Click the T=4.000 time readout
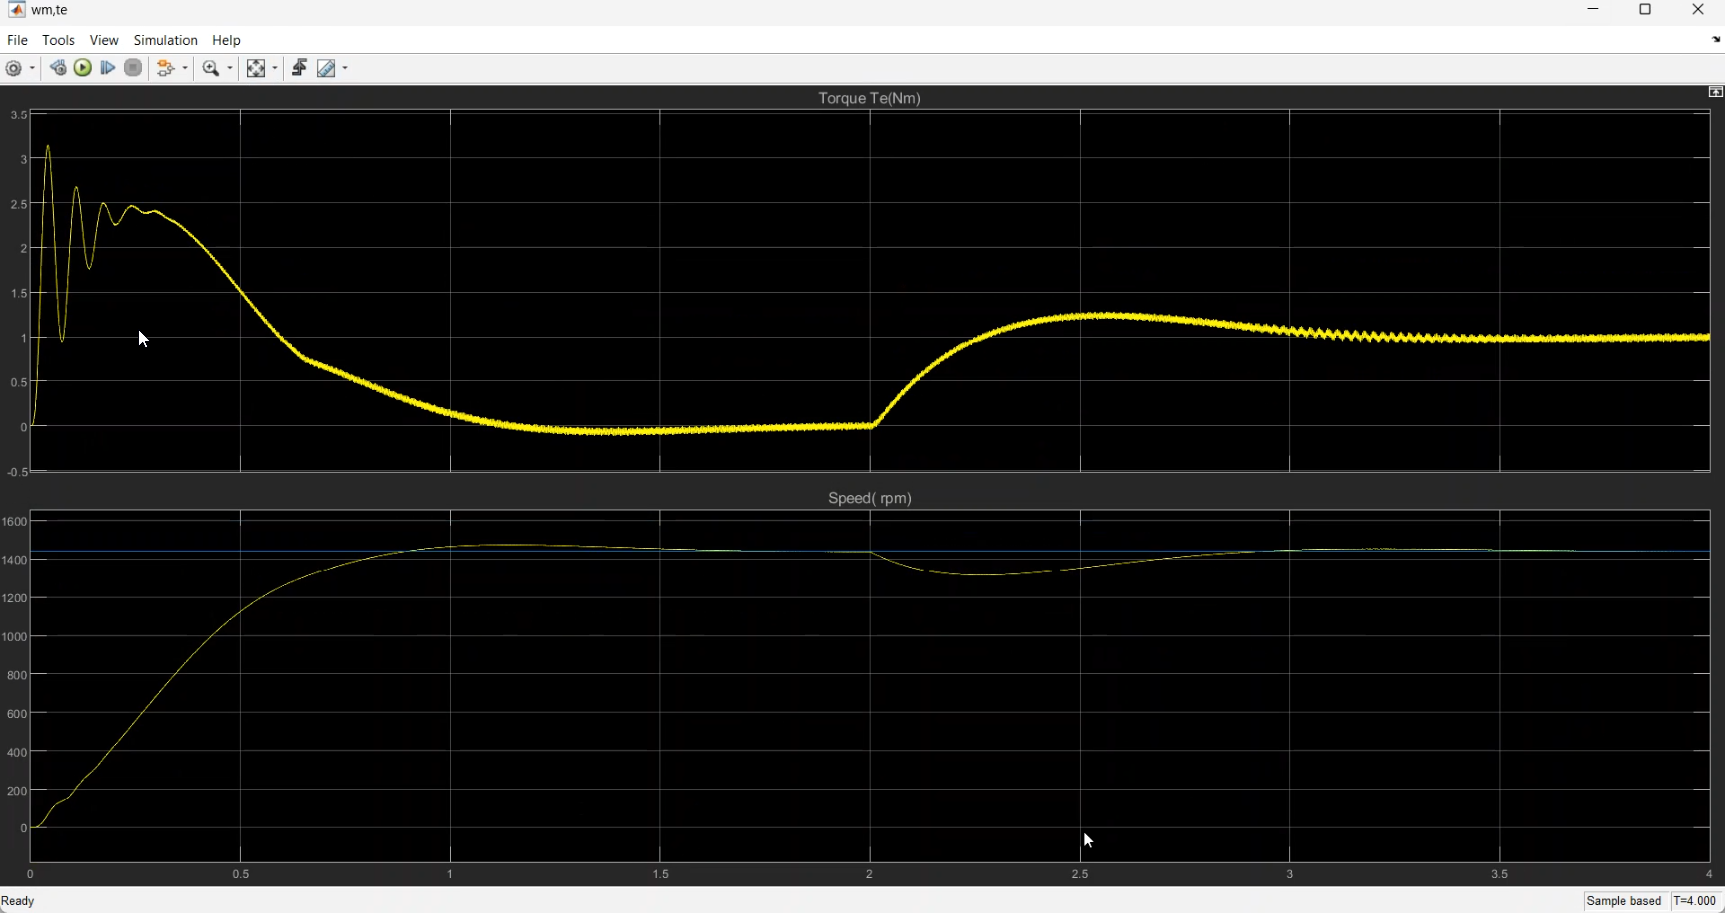The width and height of the screenshot is (1725, 913). [x=1695, y=901]
